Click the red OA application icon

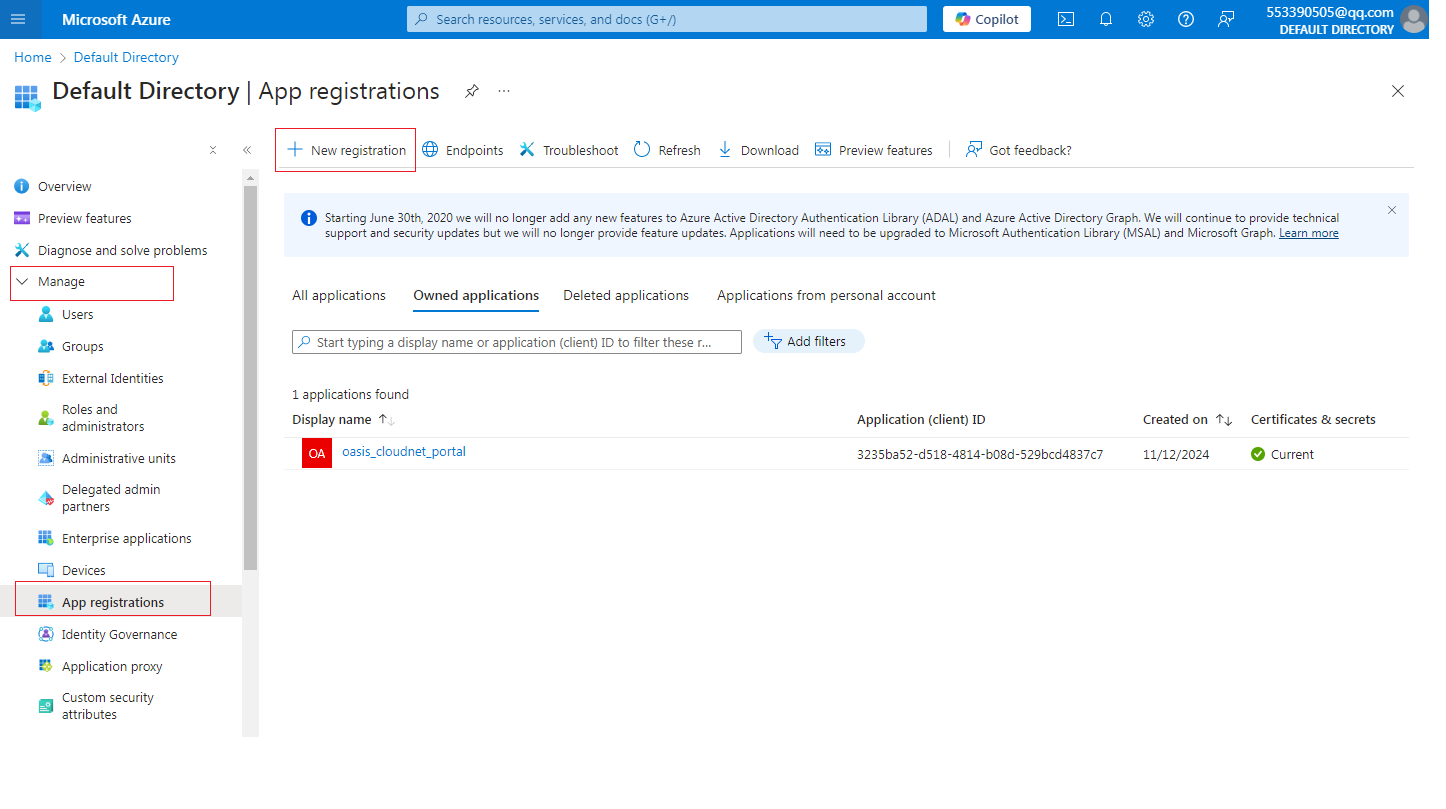[317, 453]
